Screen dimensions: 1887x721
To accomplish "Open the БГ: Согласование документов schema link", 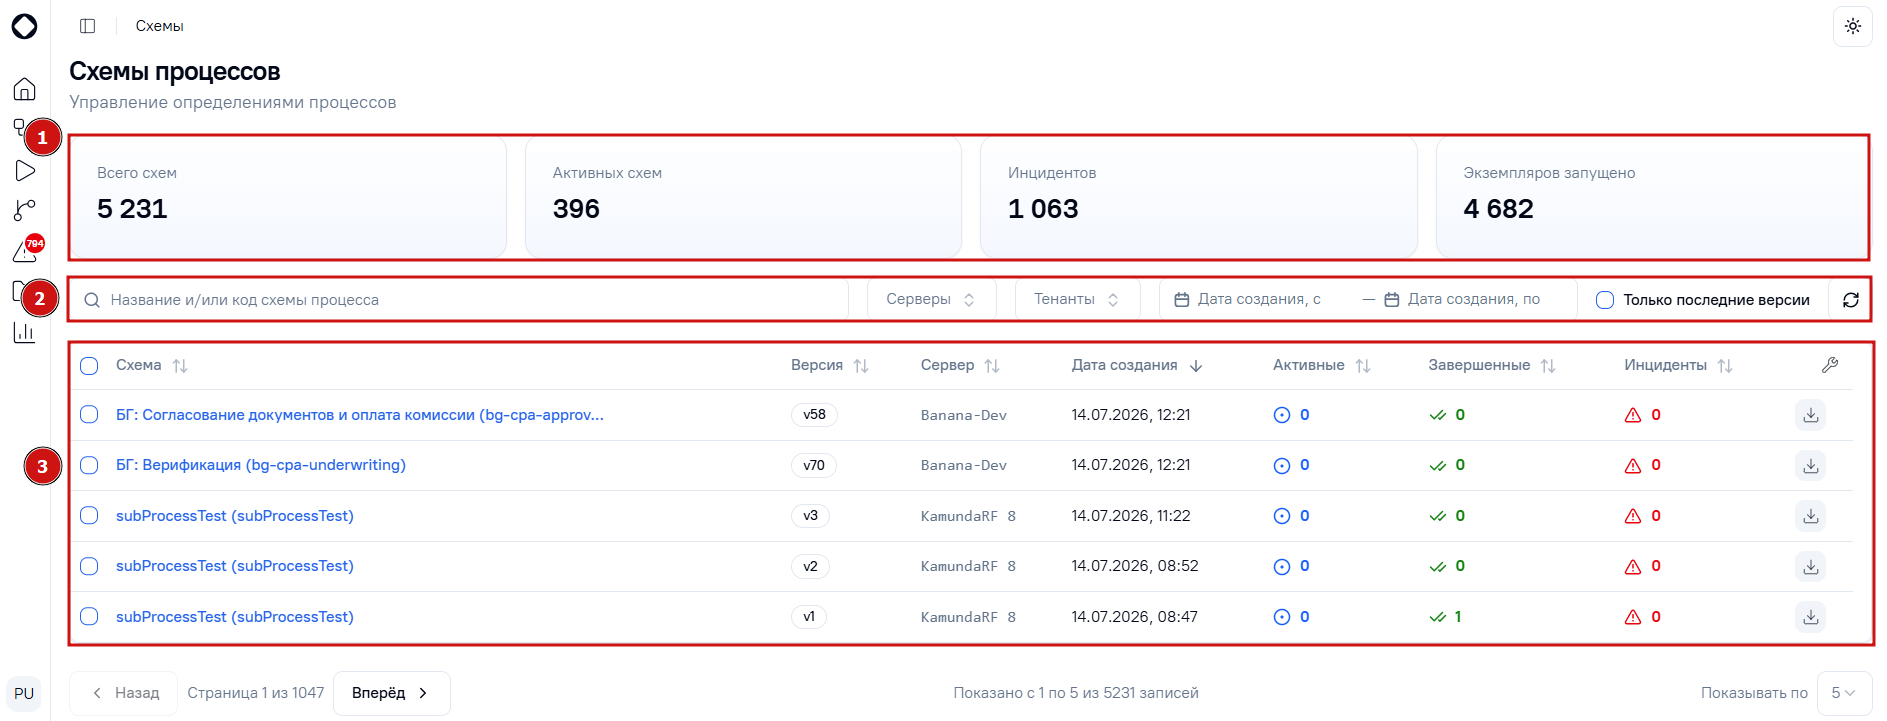I will (360, 415).
